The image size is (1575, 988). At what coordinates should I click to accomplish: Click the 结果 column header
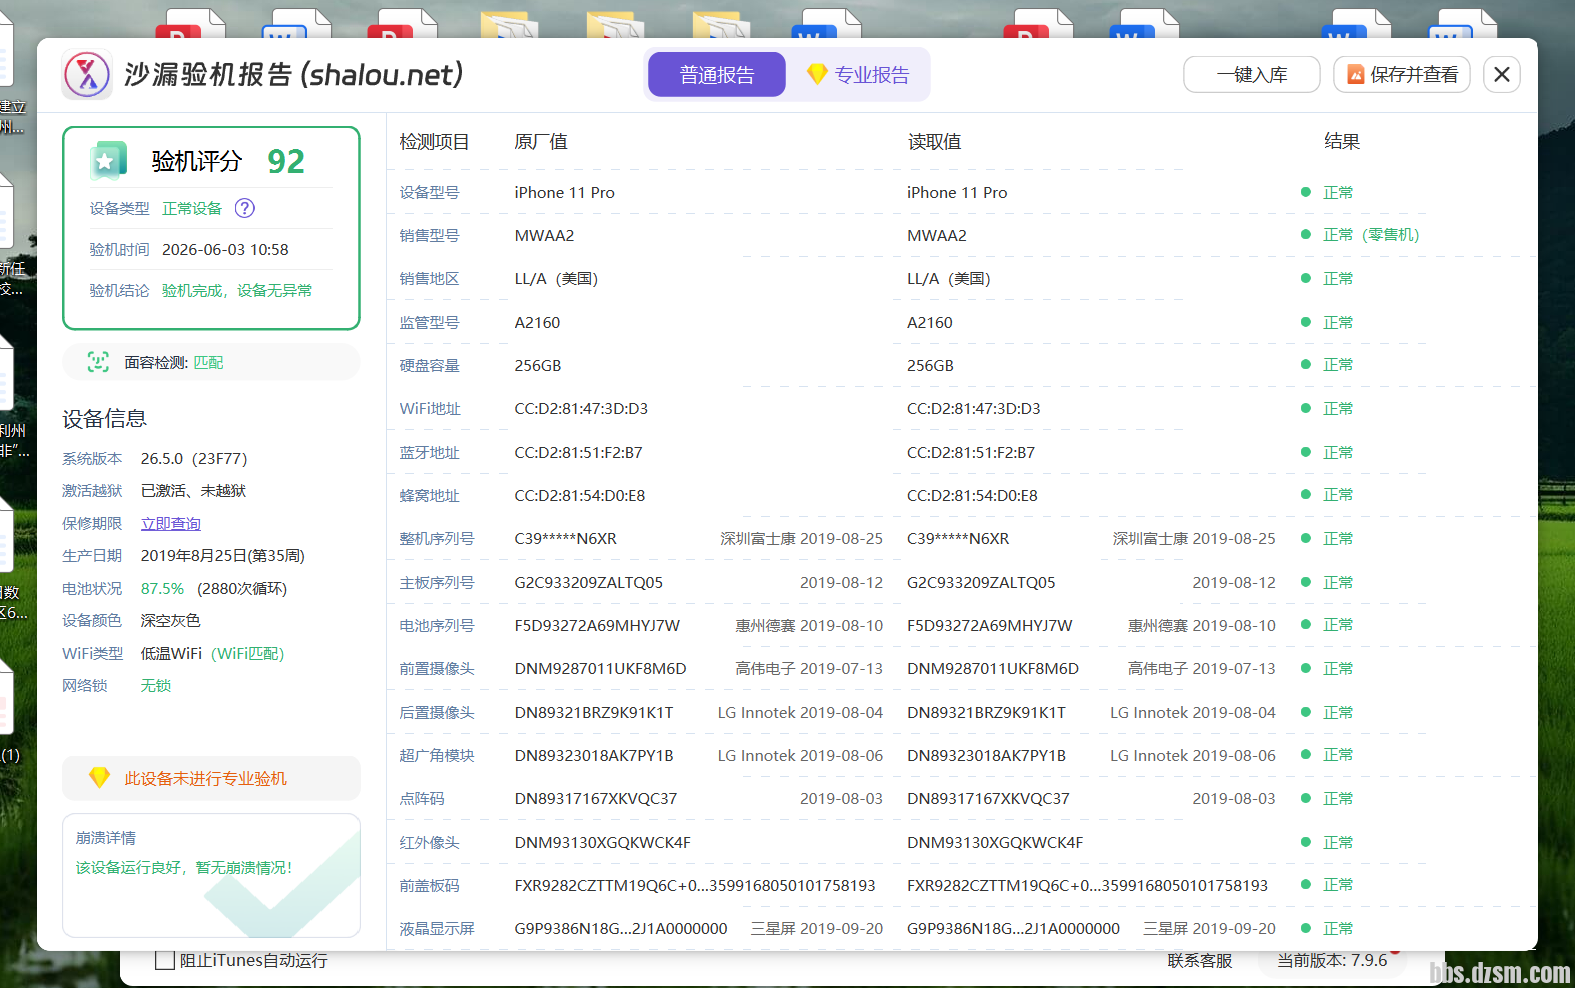point(1342,141)
